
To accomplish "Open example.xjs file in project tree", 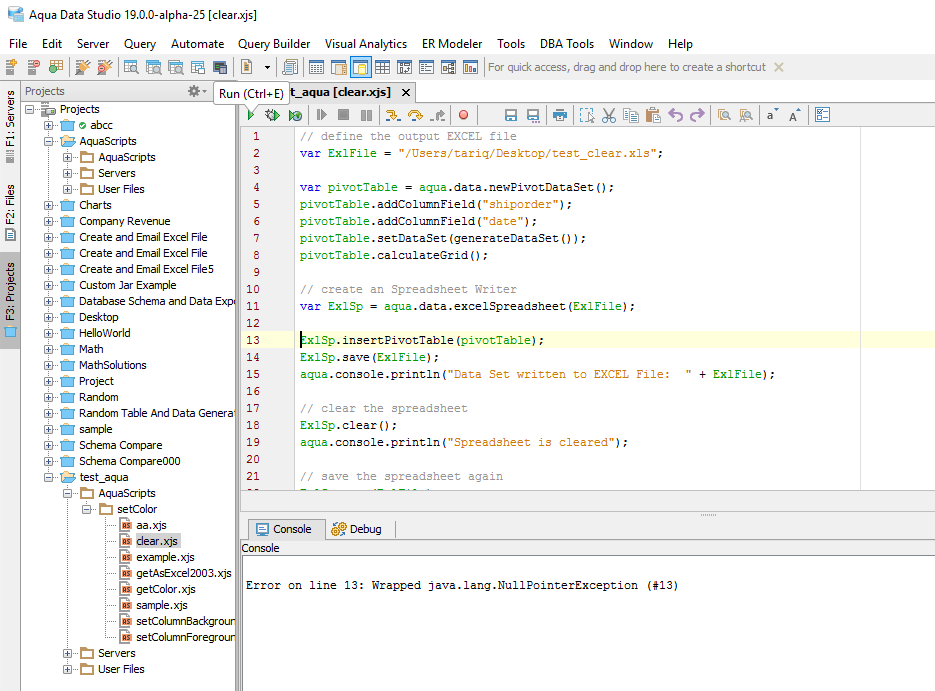I will coord(165,557).
